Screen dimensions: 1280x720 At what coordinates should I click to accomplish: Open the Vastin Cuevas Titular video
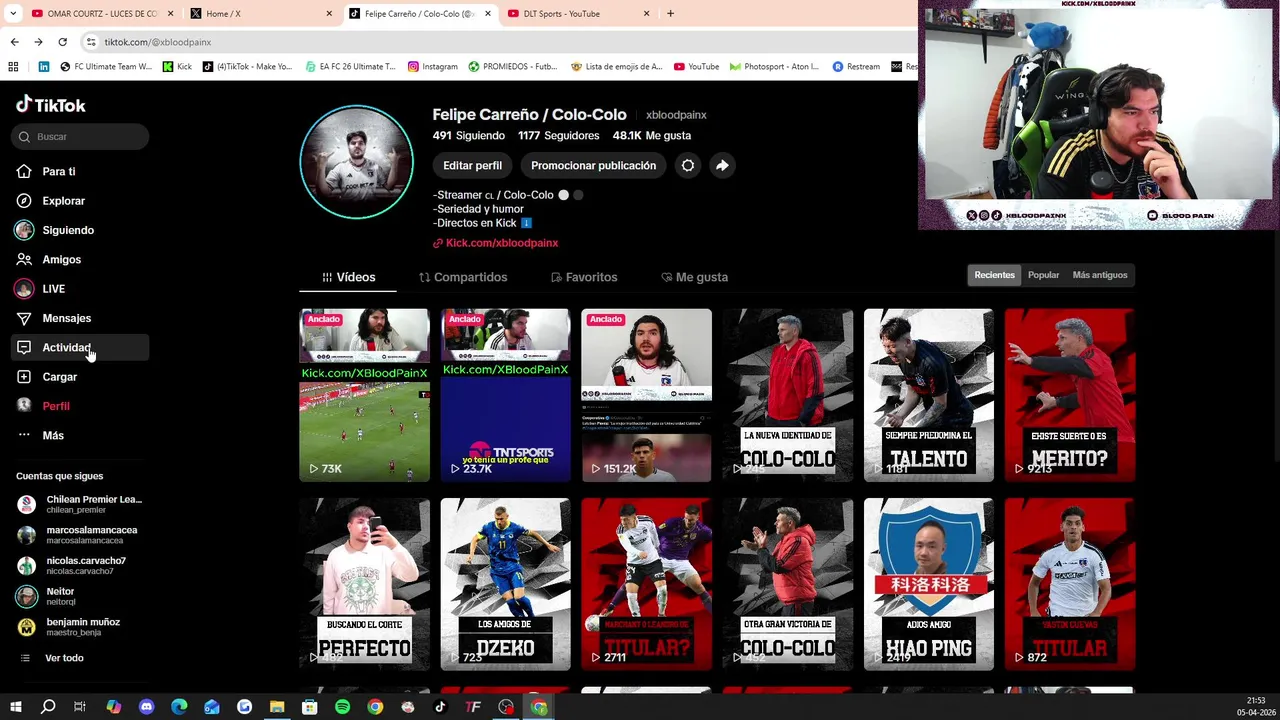(x=1070, y=584)
